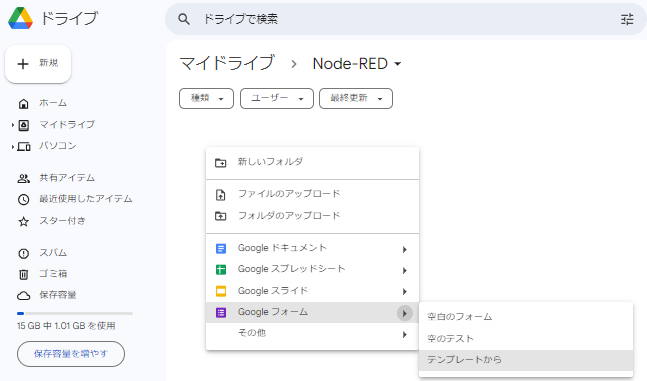This screenshot has width=647, height=381.
Task: Open 保存容量 in the sidebar
Action: click(x=58, y=295)
